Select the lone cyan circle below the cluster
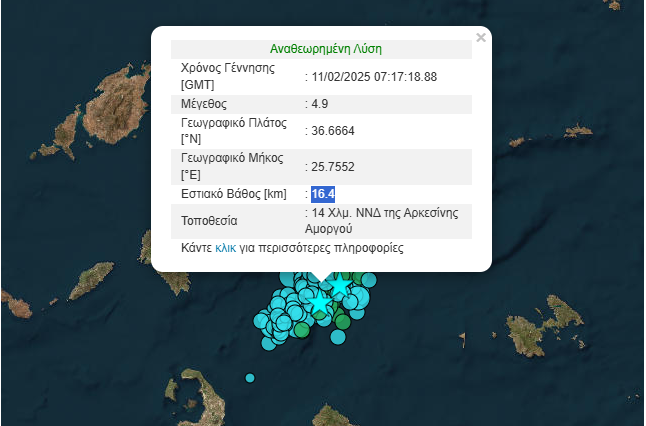 [338, 337]
